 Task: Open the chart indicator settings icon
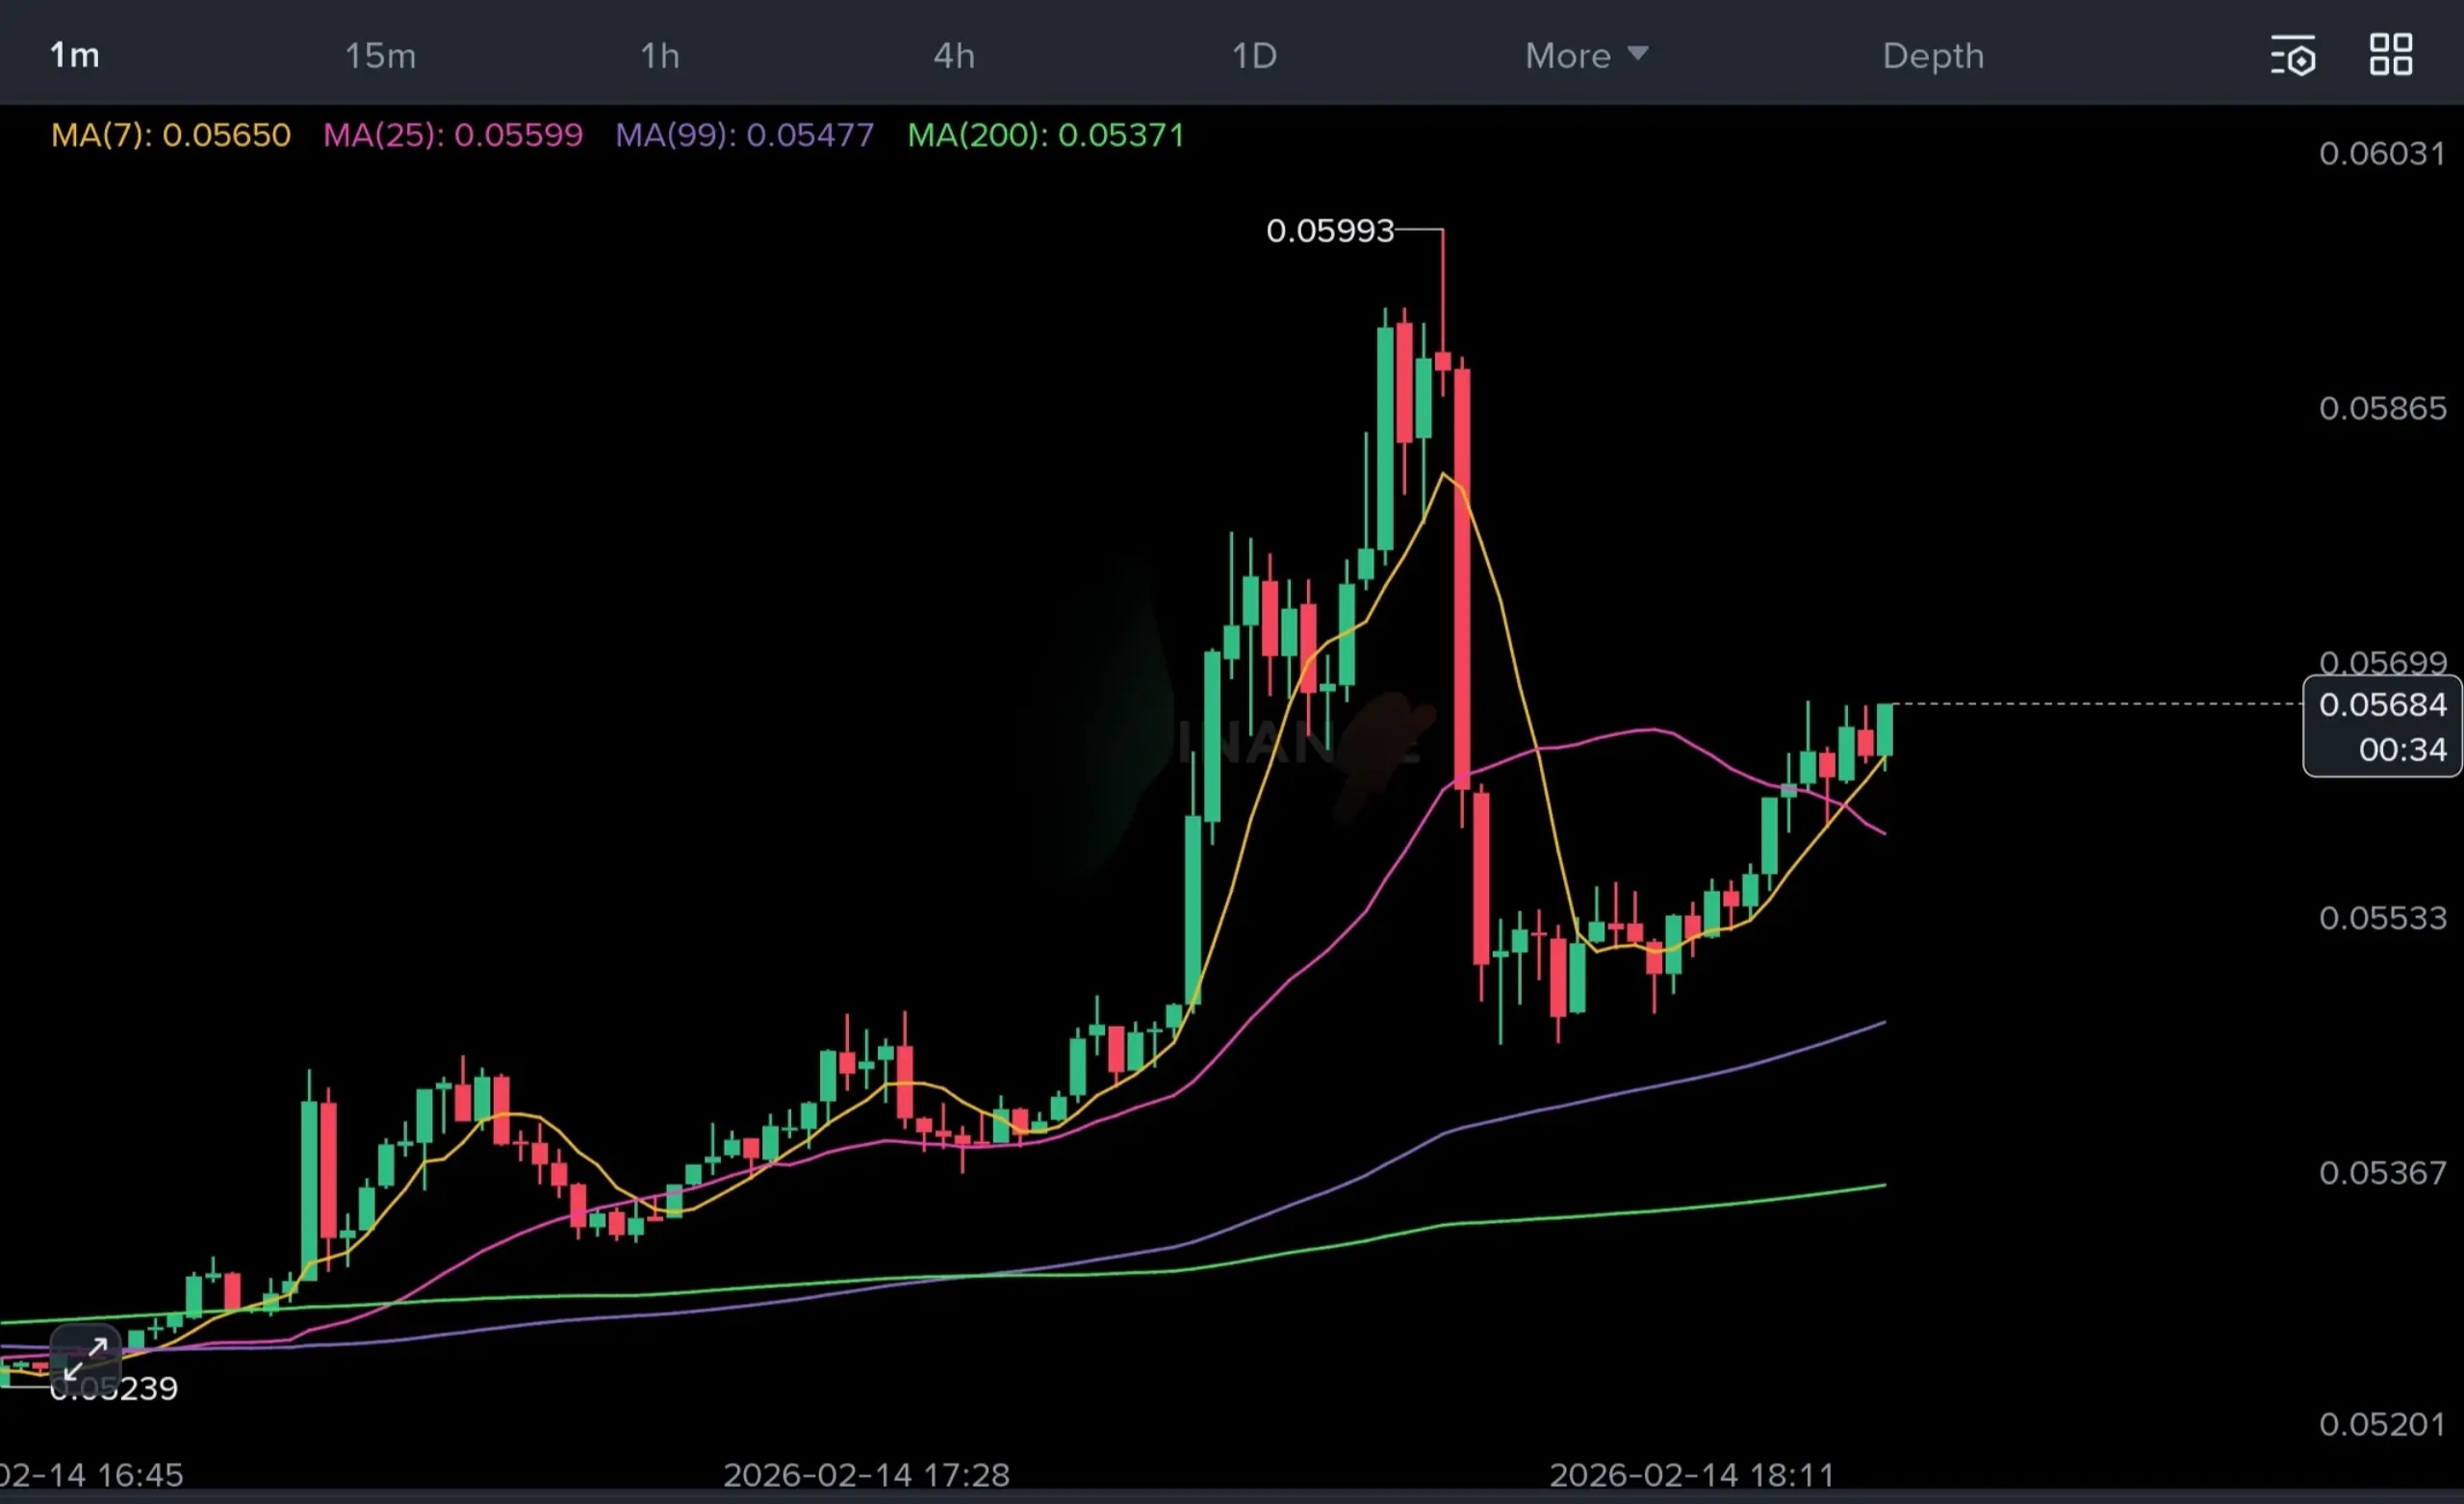(x=2293, y=56)
